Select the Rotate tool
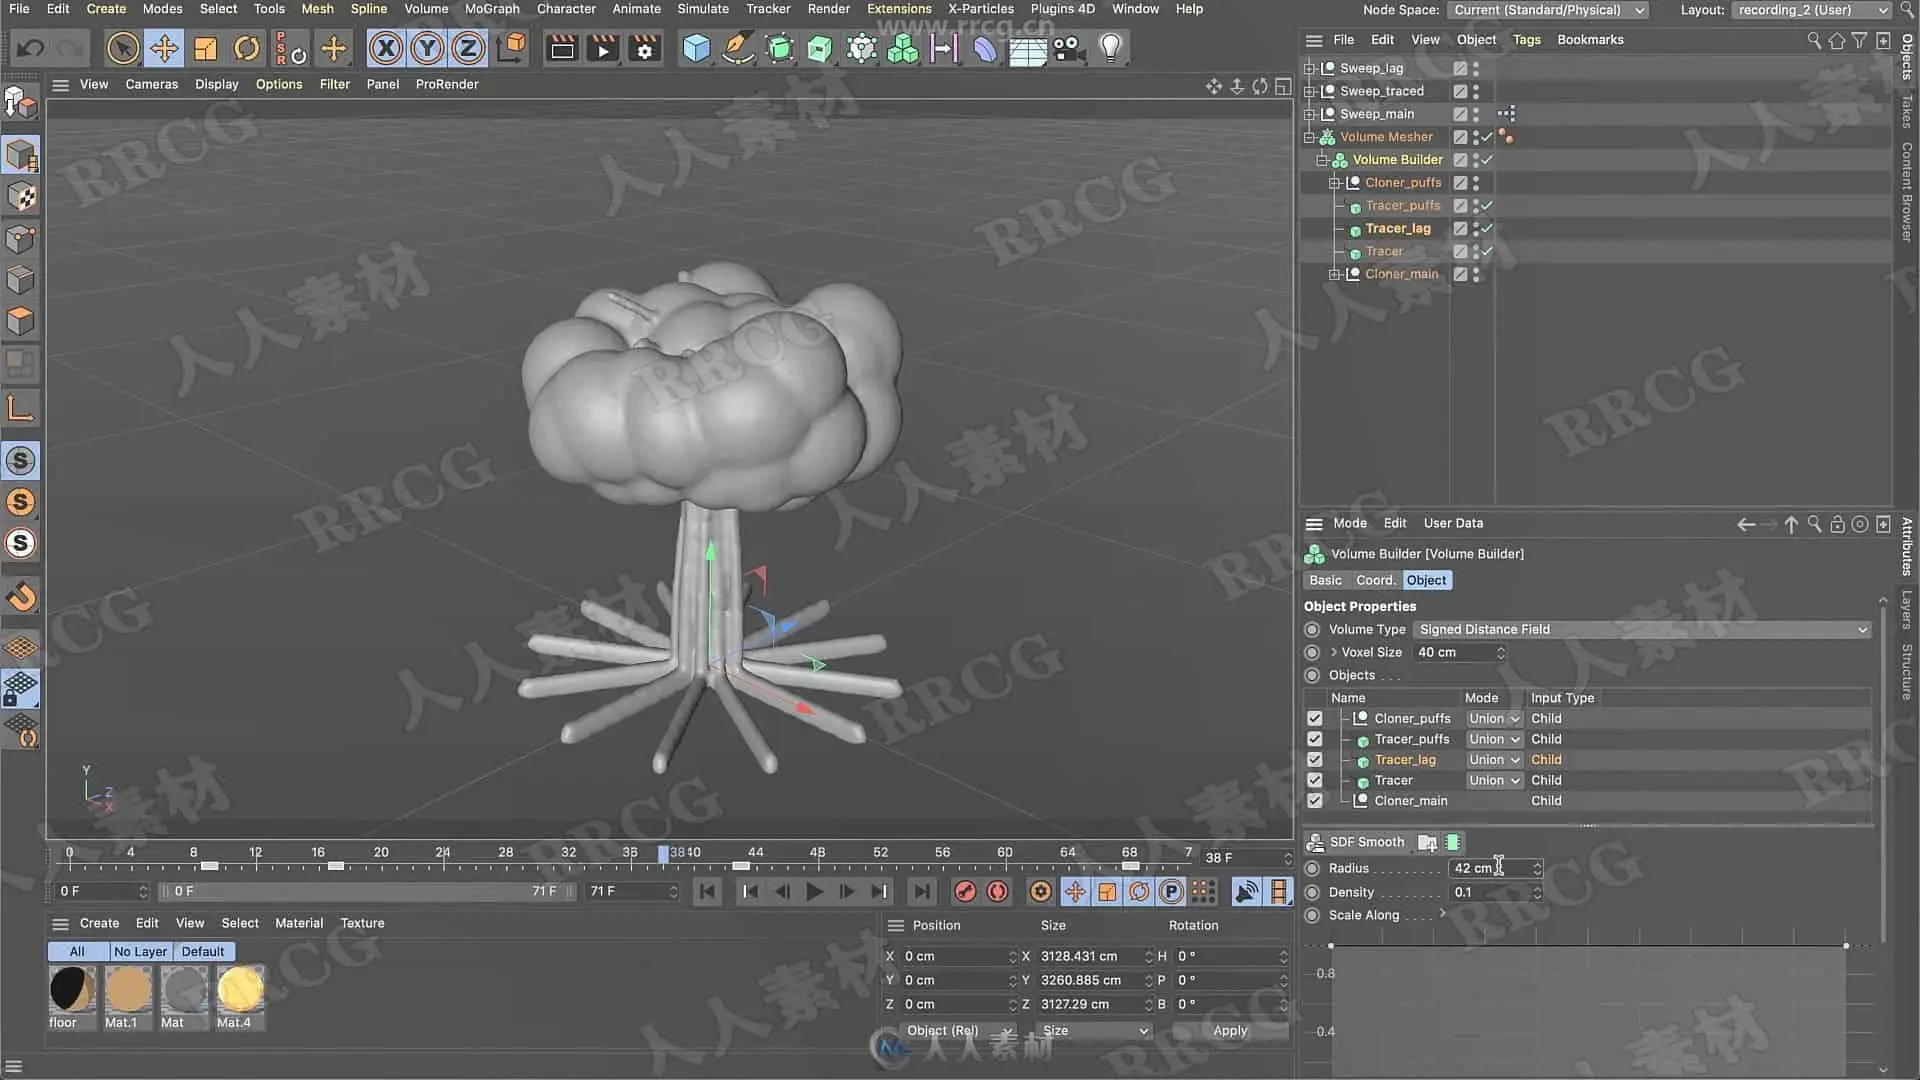 [x=246, y=48]
